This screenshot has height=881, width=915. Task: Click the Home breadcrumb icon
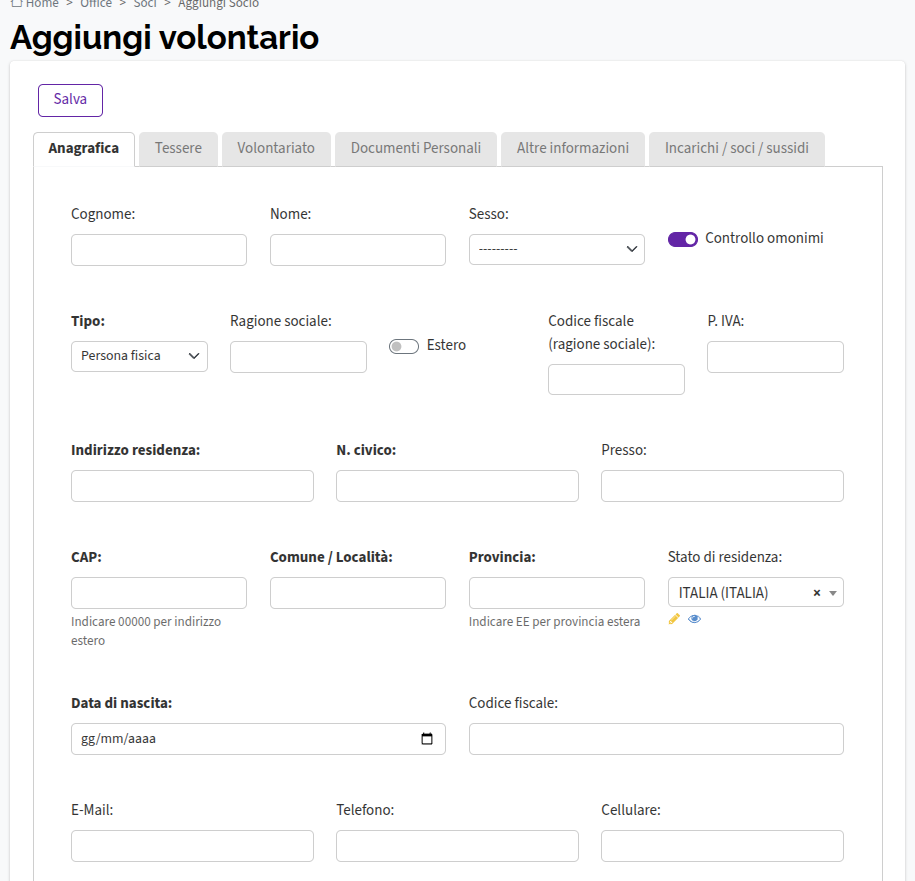pos(16,4)
